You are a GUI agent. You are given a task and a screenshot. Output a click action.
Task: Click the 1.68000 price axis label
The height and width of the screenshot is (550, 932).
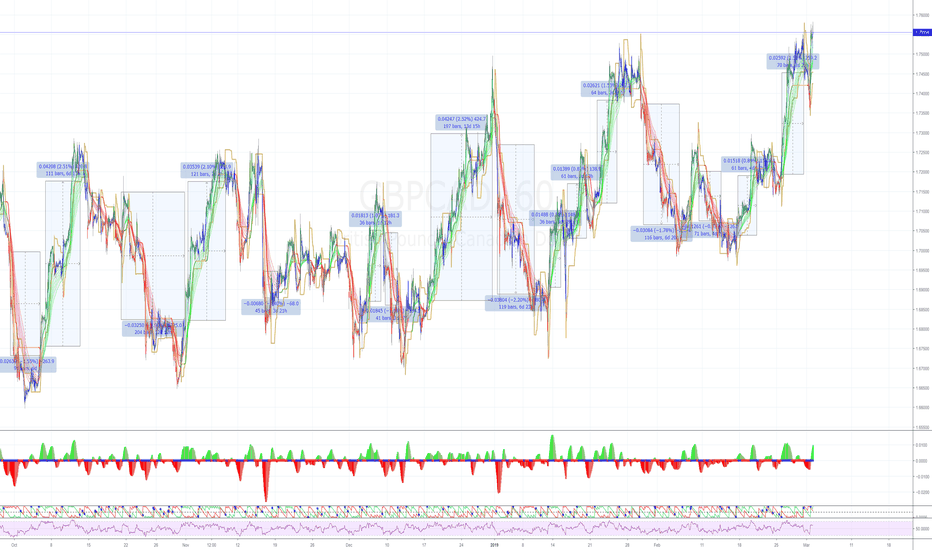coord(922,329)
